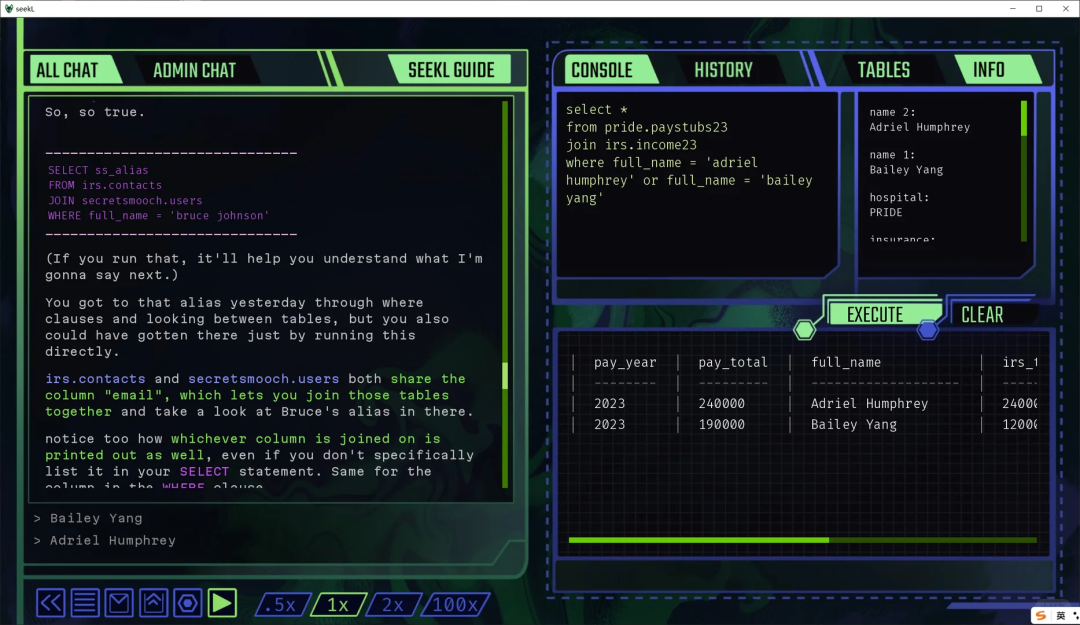Click the pay_total column header
The width and height of the screenshot is (1080, 625).
pyautogui.click(x=732, y=362)
